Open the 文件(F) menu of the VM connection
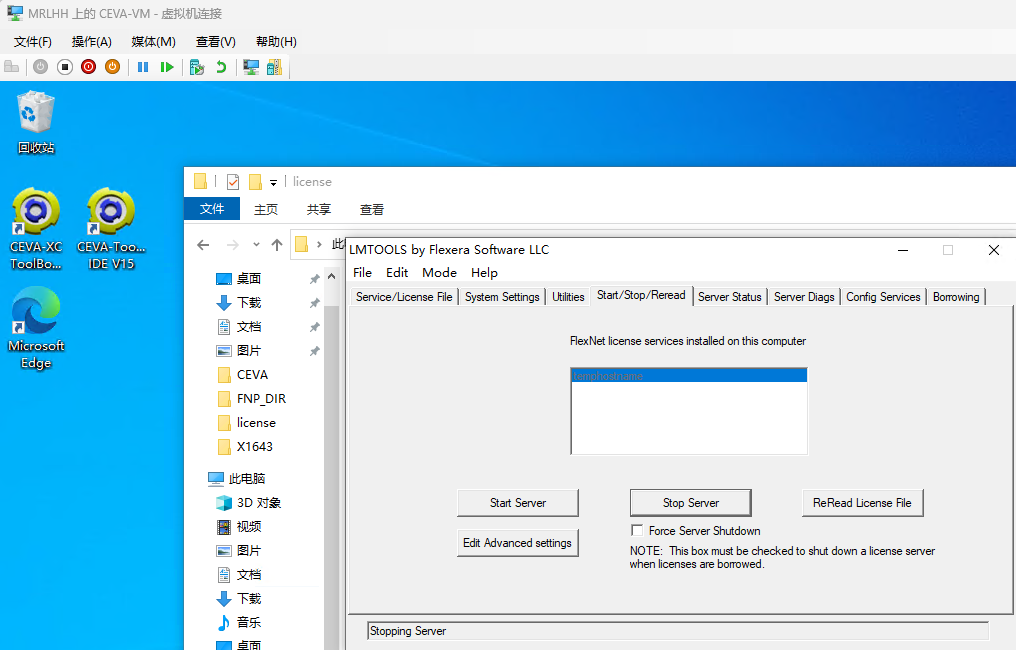Screen dimensions: 1016x650 pos(33,41)
